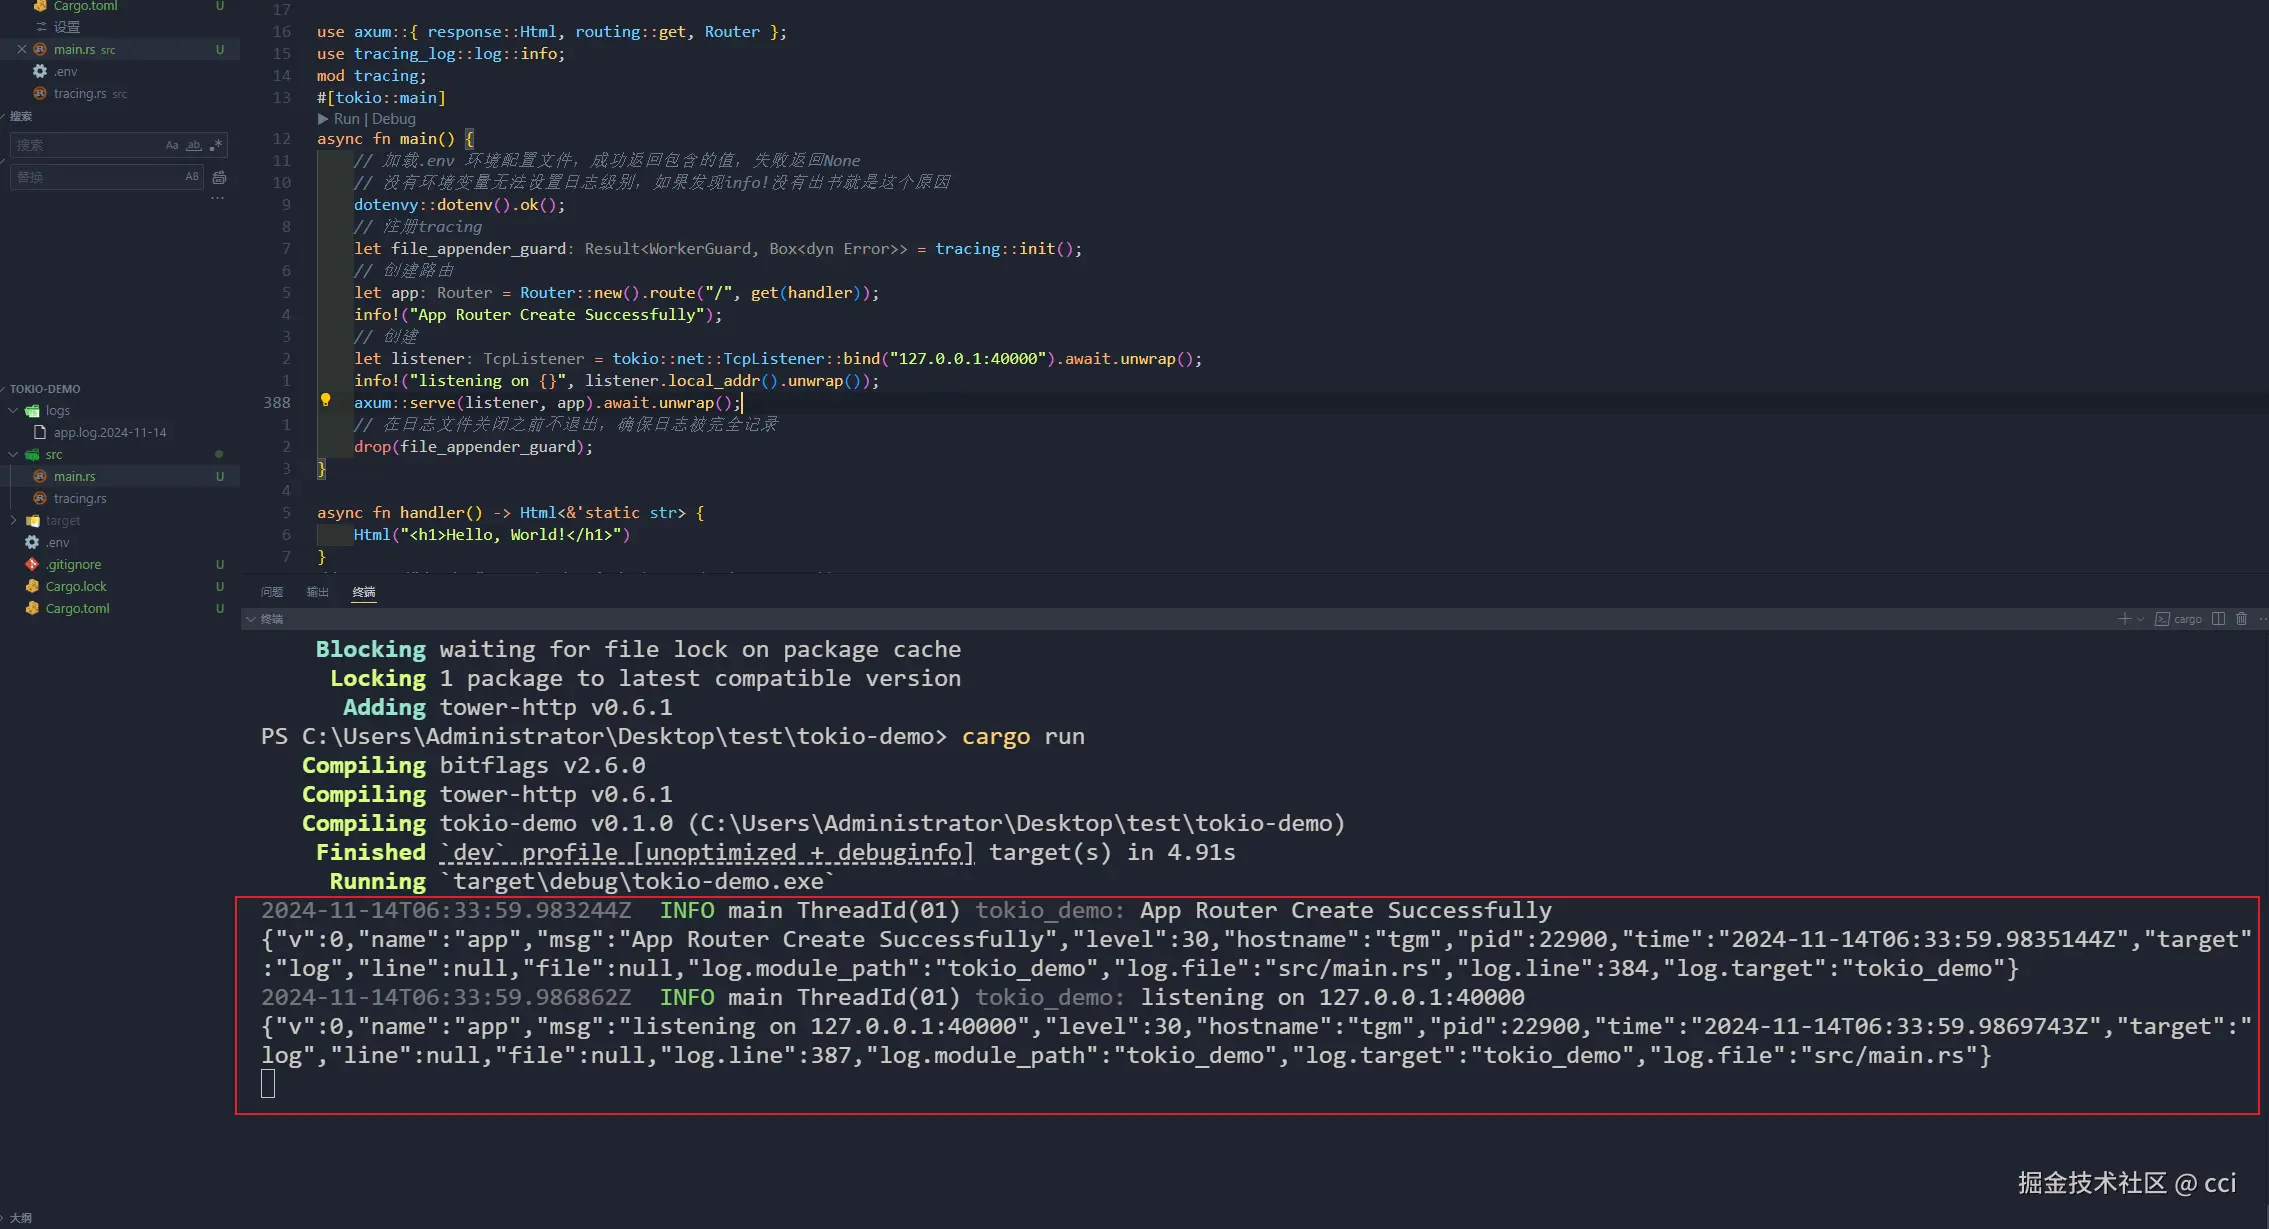
Task: Click the new terminal plus icon
Action: 2124,619
